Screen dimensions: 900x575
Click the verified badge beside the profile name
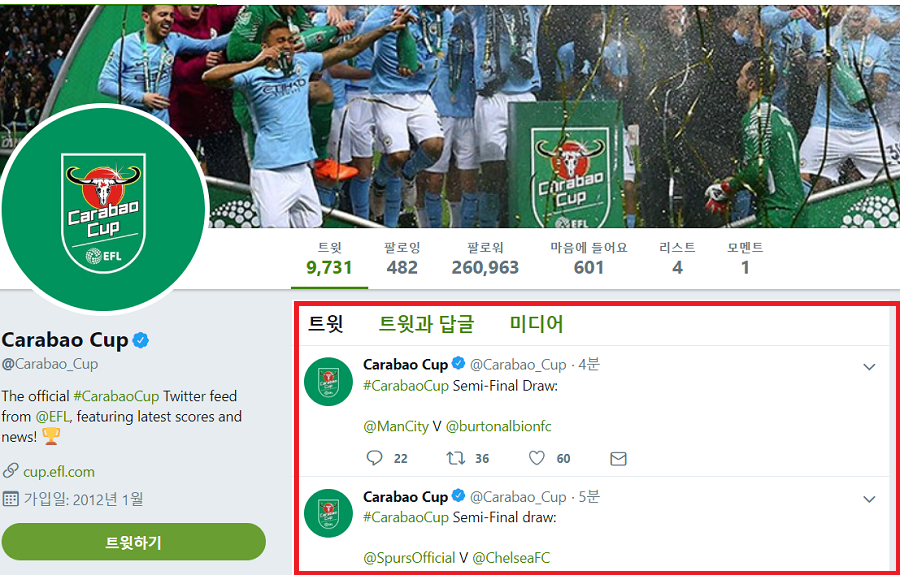click(141, 340)
